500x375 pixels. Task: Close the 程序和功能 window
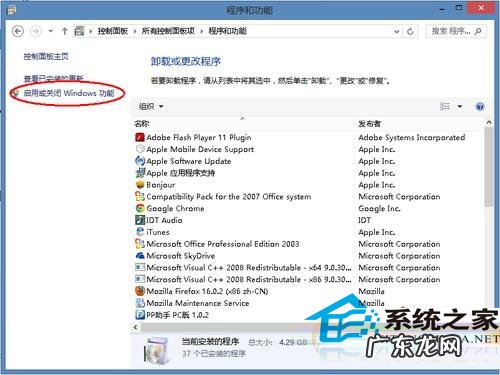pos(481,7)
